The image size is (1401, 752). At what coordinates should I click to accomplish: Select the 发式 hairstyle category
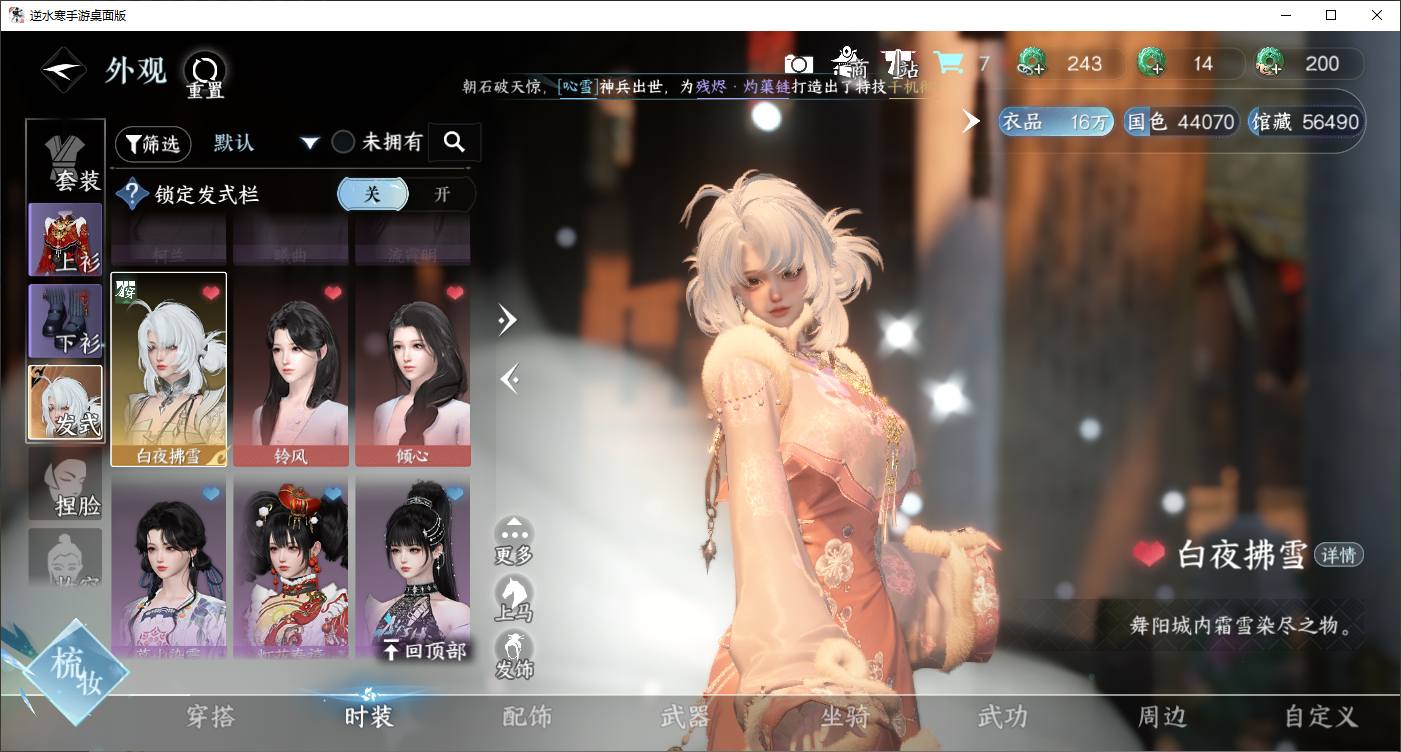(66, 402)
